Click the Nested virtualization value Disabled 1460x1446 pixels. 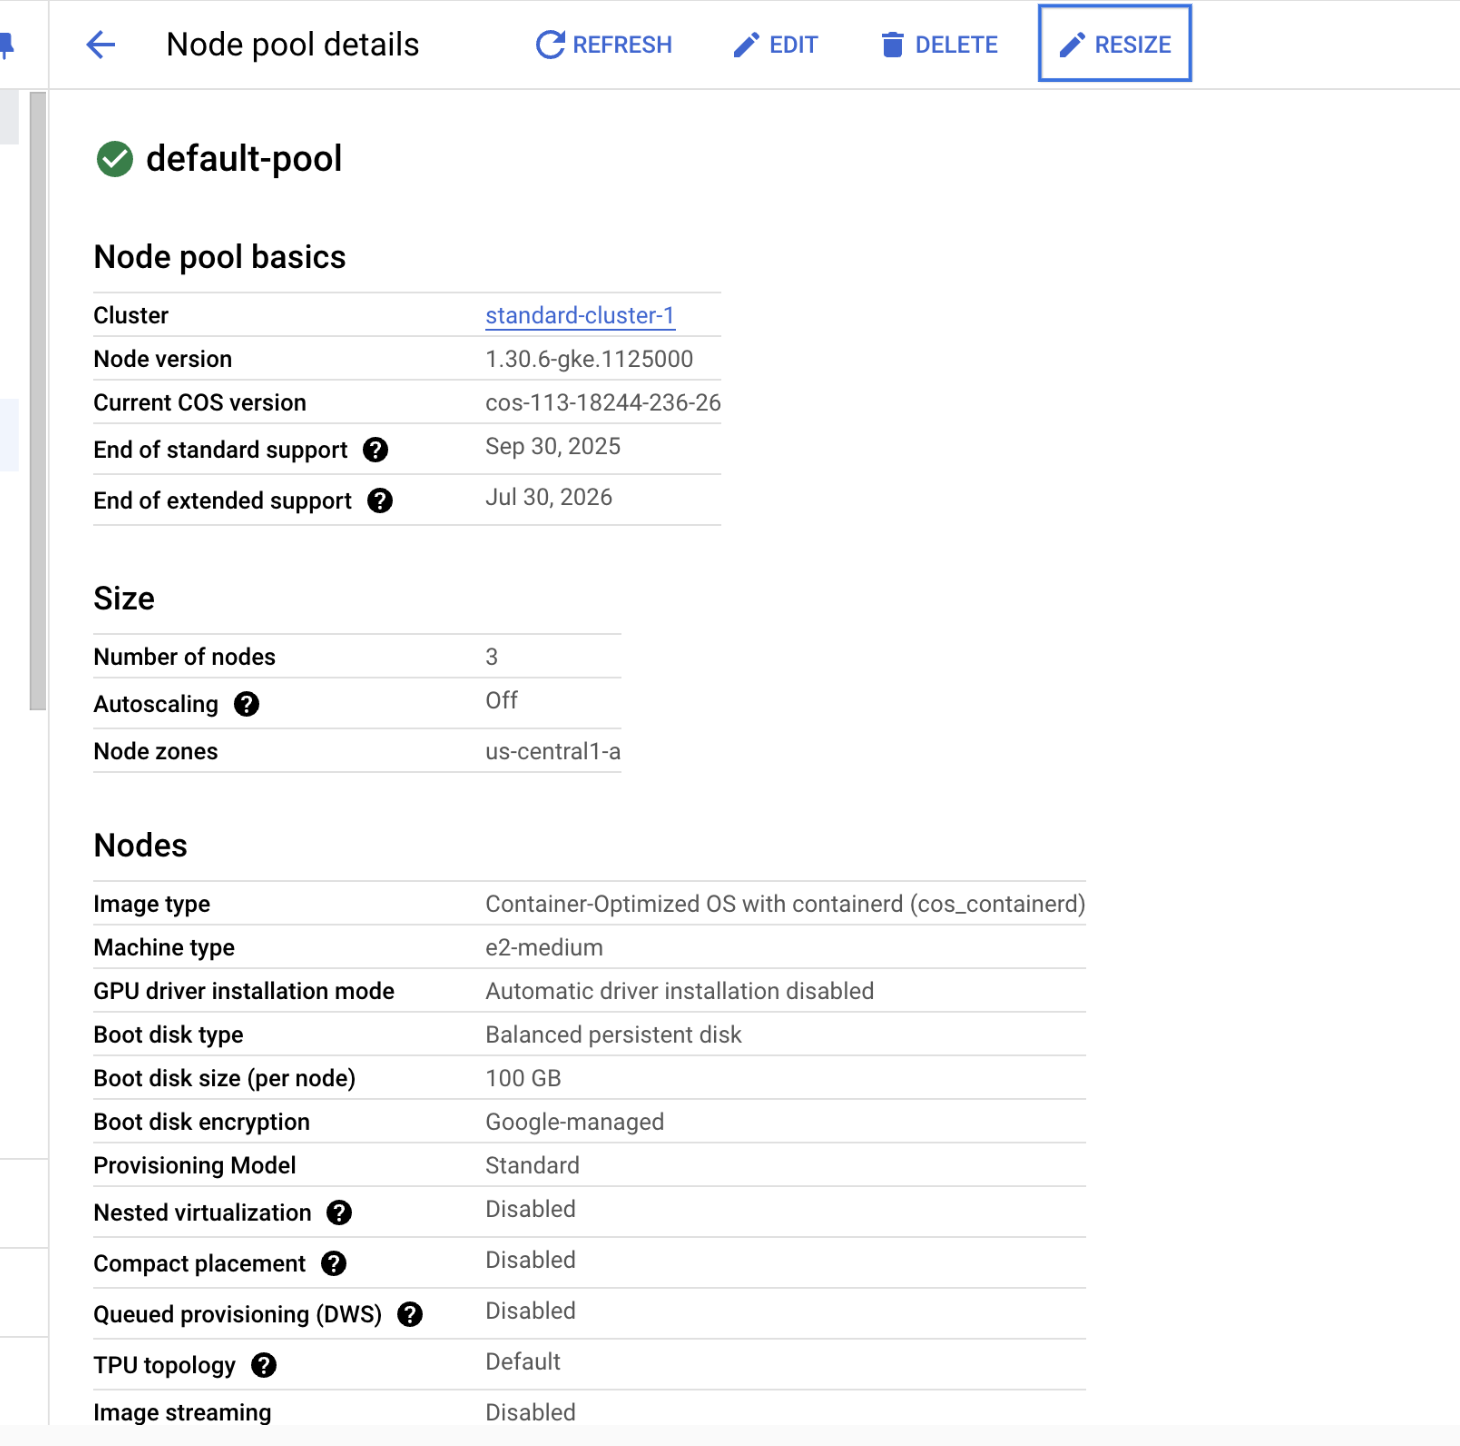[x=530, y=1210]
